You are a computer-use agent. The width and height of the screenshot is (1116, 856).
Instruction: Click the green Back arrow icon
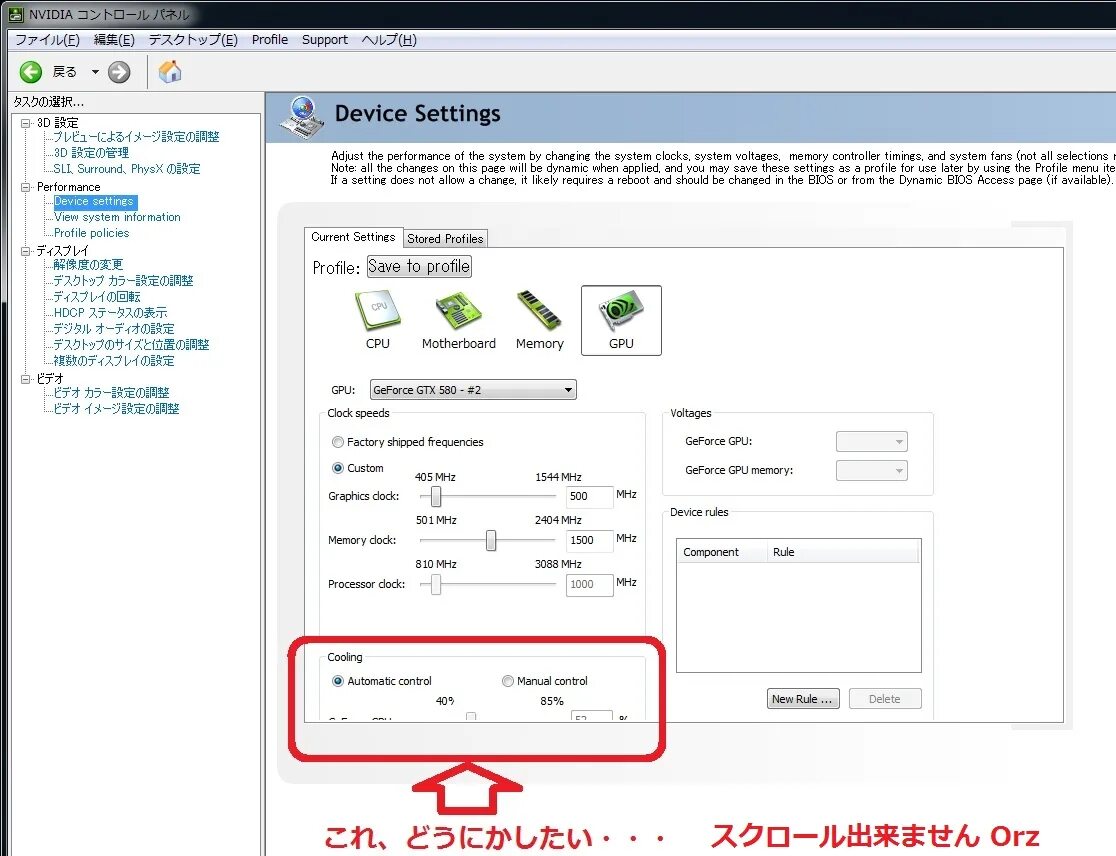[31, 72]
